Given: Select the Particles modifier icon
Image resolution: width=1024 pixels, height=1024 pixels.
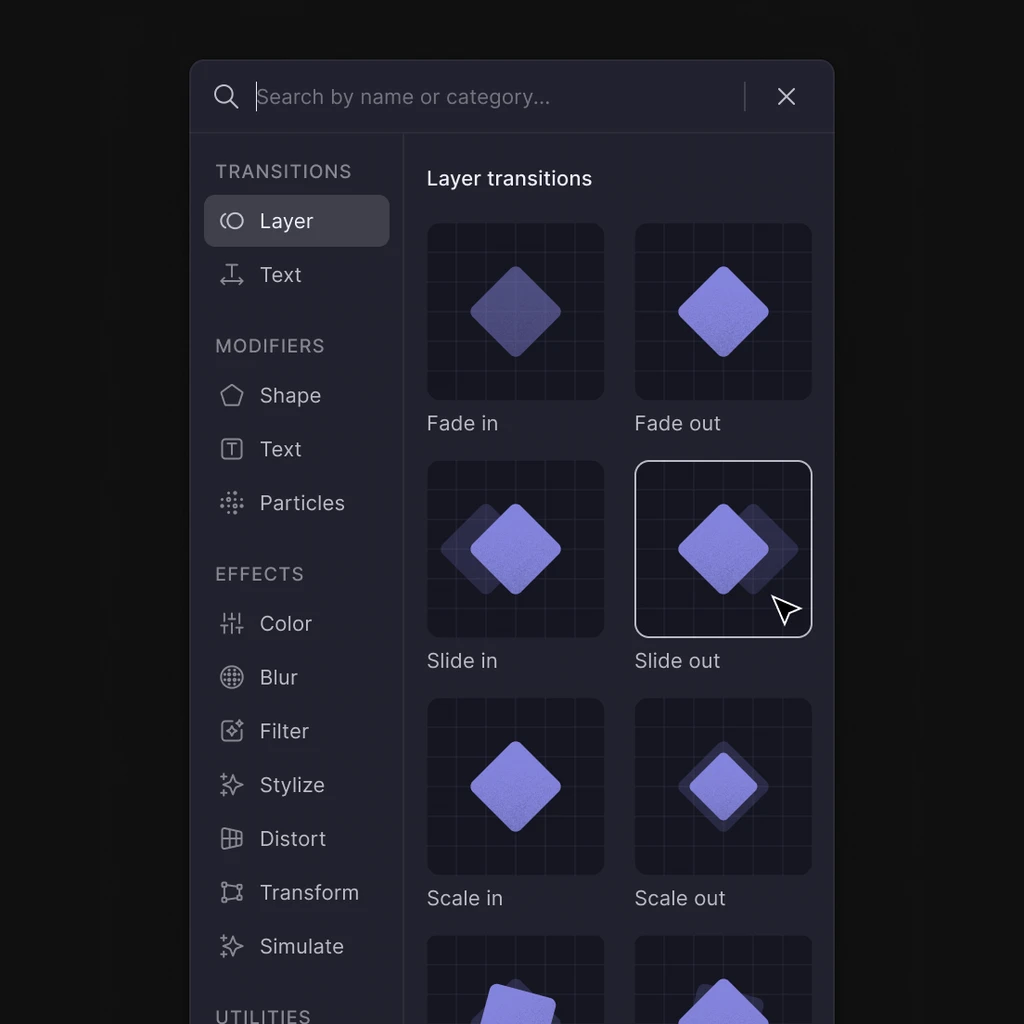Looking at the screenshot, I should point(231,503).
